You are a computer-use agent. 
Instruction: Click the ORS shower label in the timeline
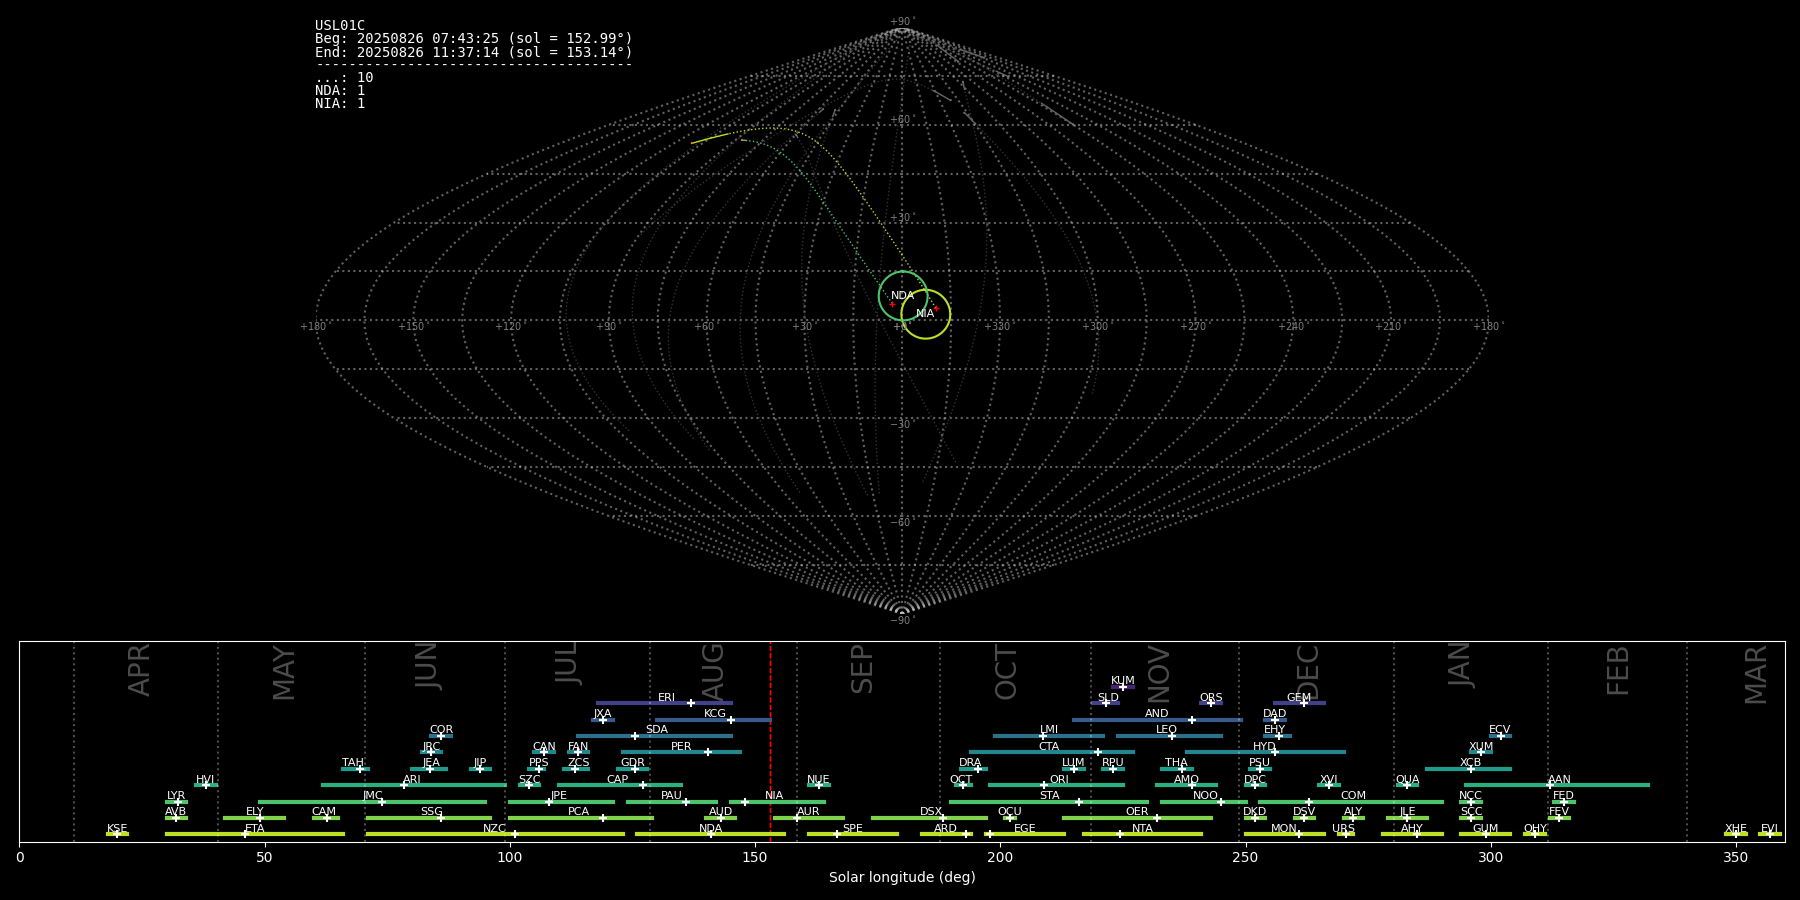click(x=1211, y=698)
